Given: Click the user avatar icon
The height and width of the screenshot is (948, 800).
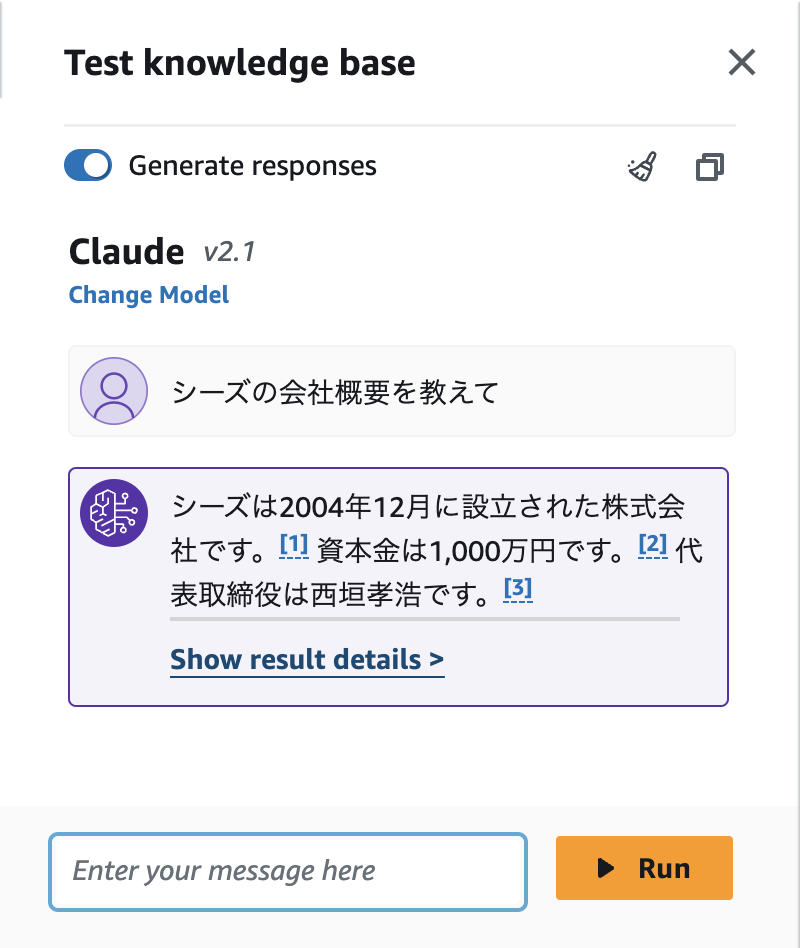Looking at the screenshot, I should (114, 391).
